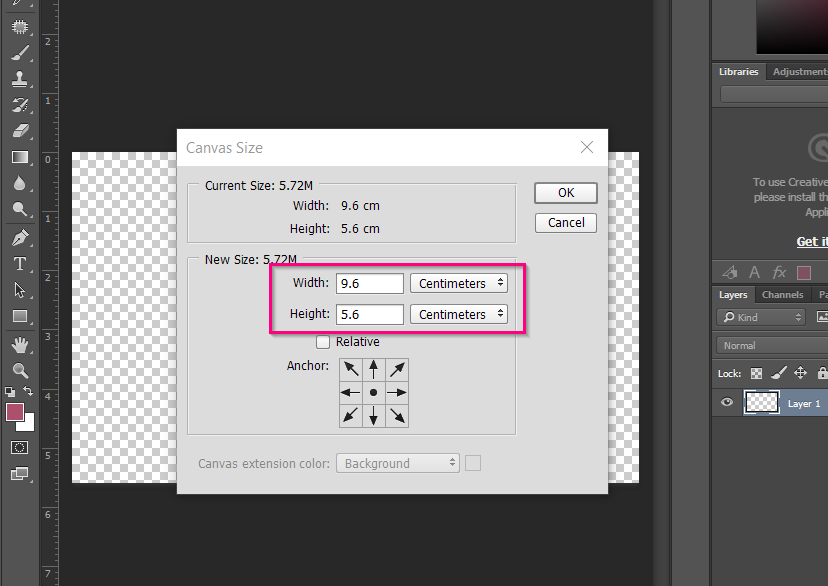Open the Kind filter dropdown
Viewport: 828px width, 586px height.
(x=759, y=317)
